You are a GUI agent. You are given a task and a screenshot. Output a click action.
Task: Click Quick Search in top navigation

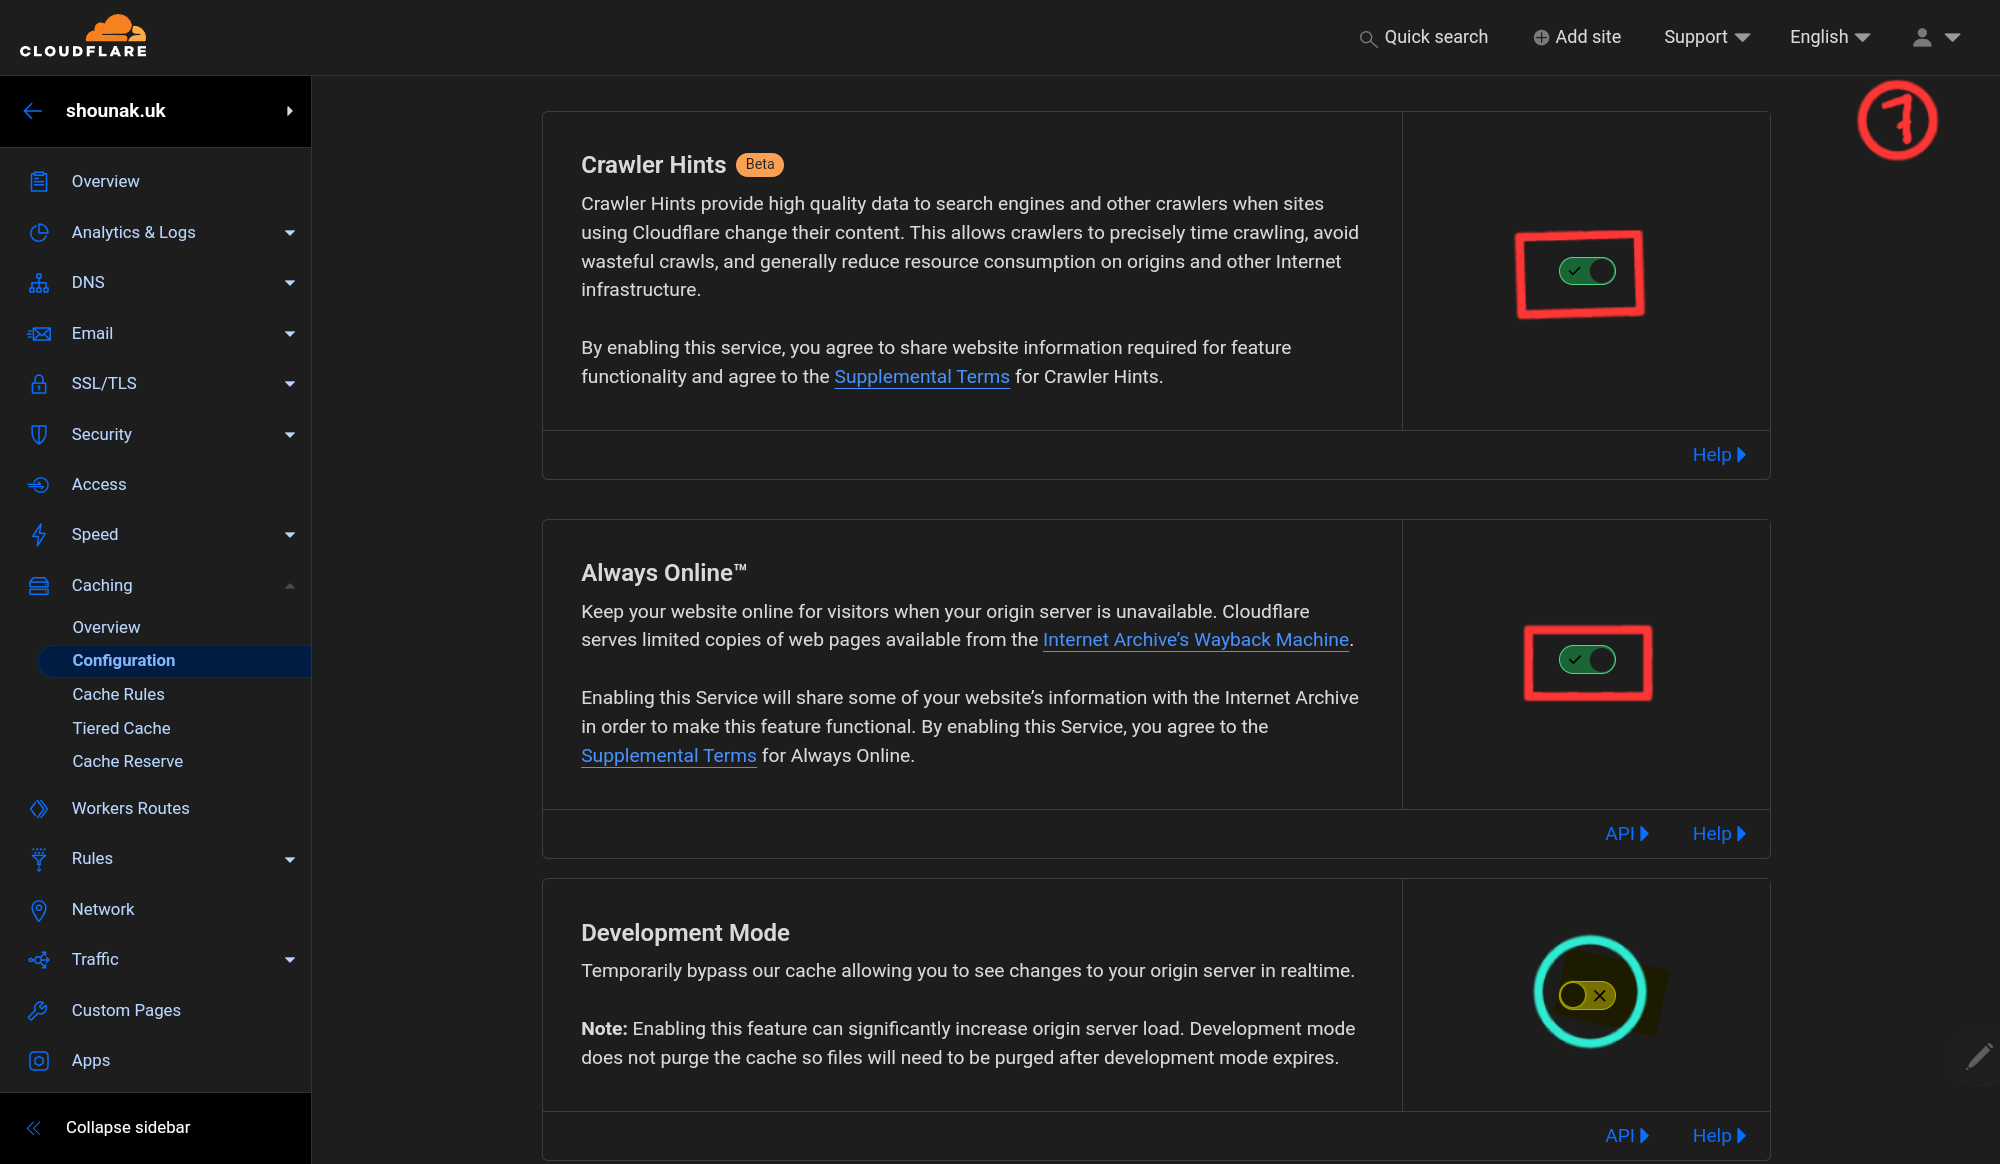(x=1424, y=37)
